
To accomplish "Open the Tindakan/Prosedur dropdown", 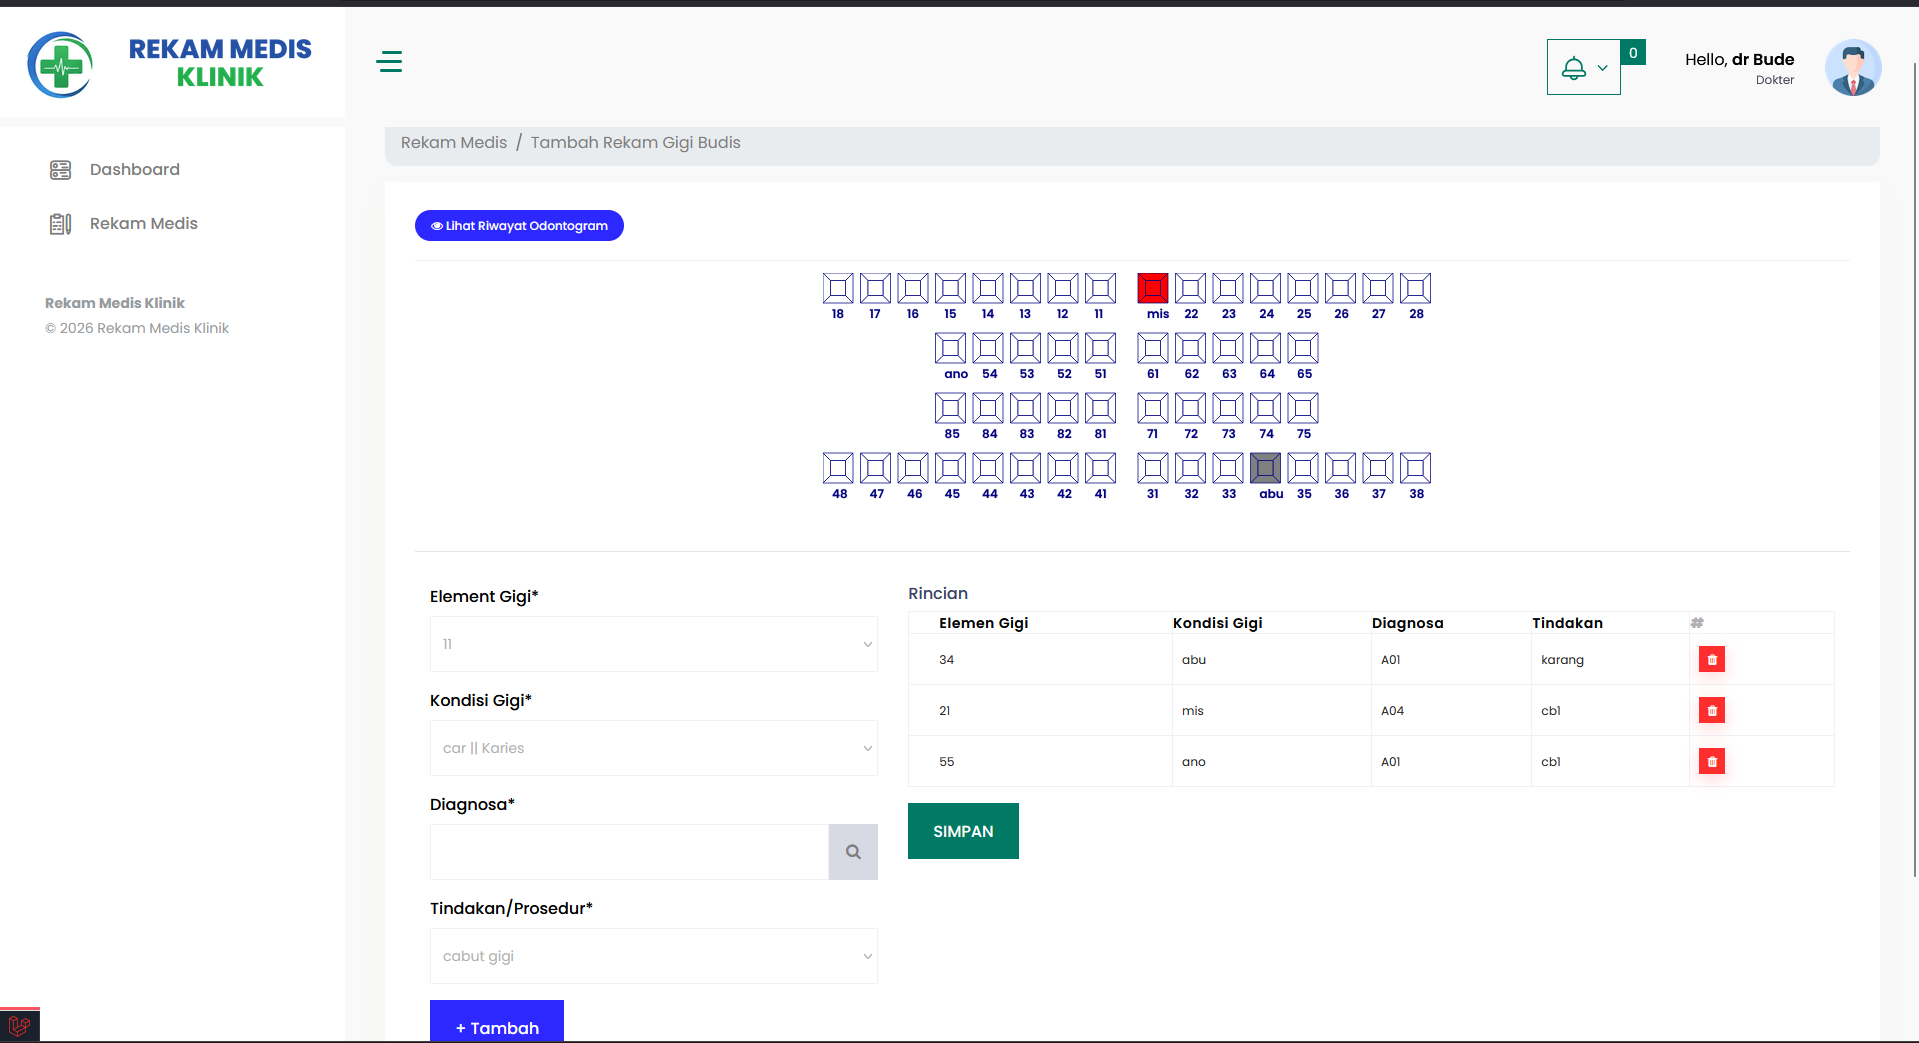I will [654, 956].
